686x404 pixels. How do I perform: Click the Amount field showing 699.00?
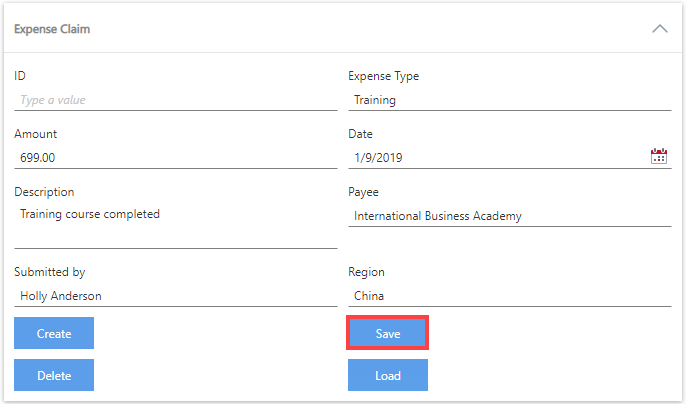pos(175,157)
